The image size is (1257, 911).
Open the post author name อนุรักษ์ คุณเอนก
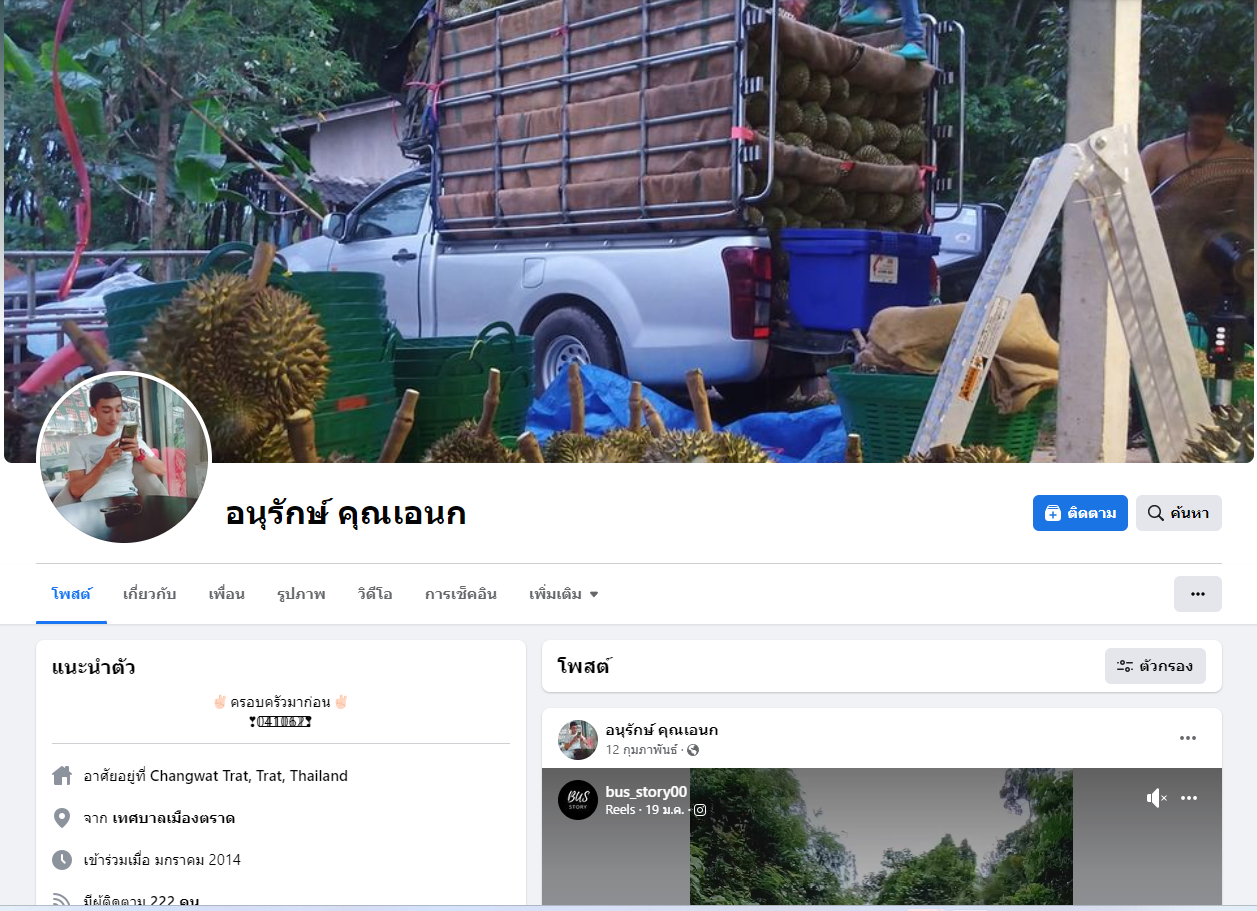(661, 730)
